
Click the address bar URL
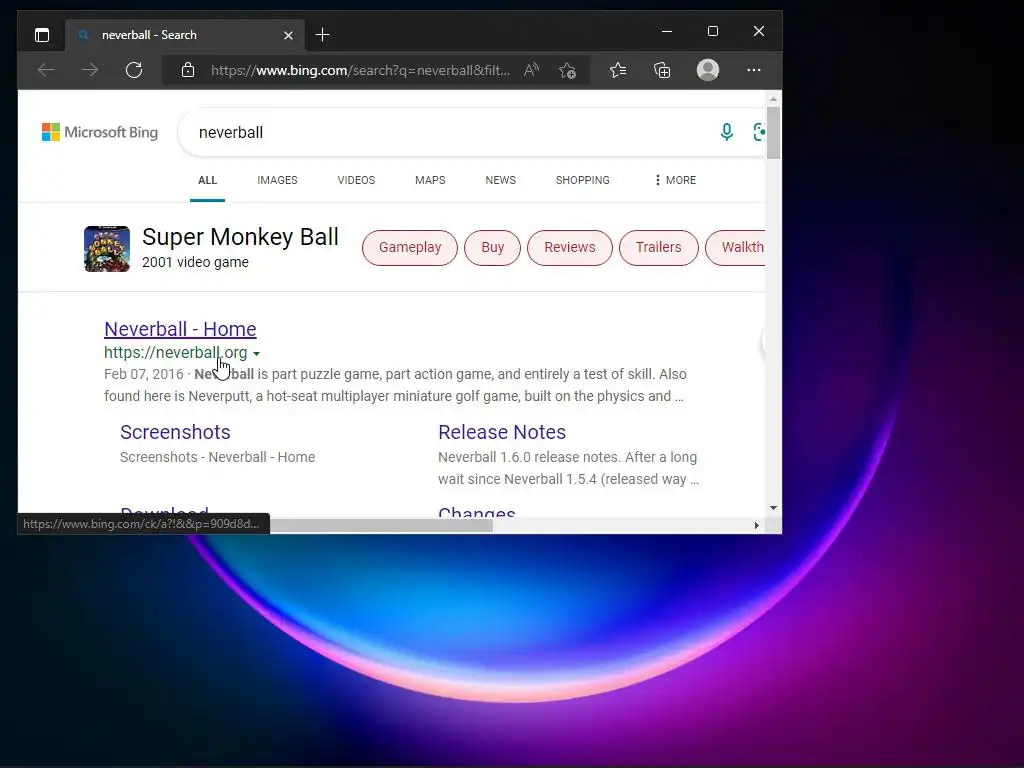tap(360, 70)
